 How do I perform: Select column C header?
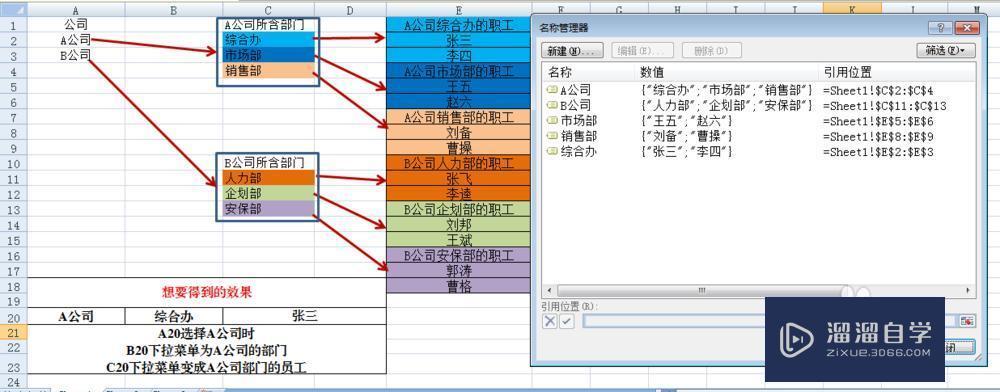268,10
